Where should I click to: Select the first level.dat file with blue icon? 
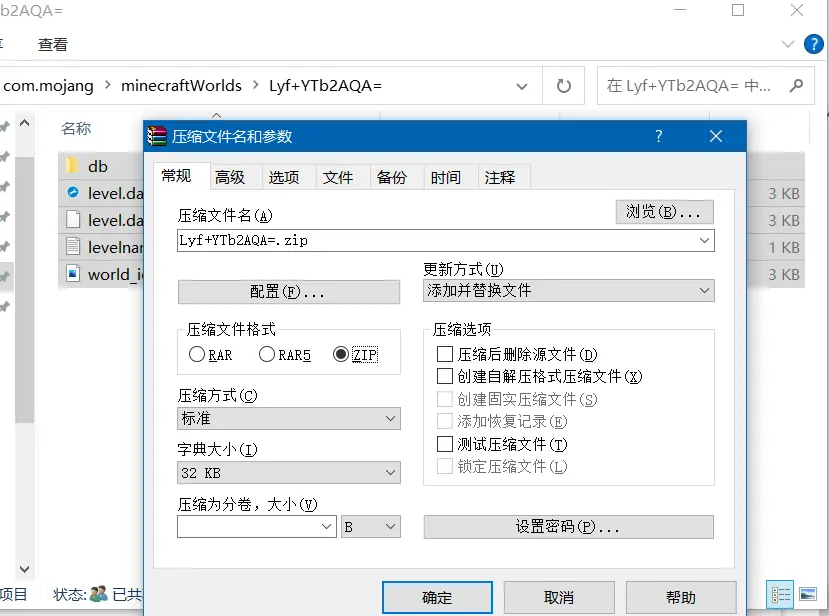[73, 192]
